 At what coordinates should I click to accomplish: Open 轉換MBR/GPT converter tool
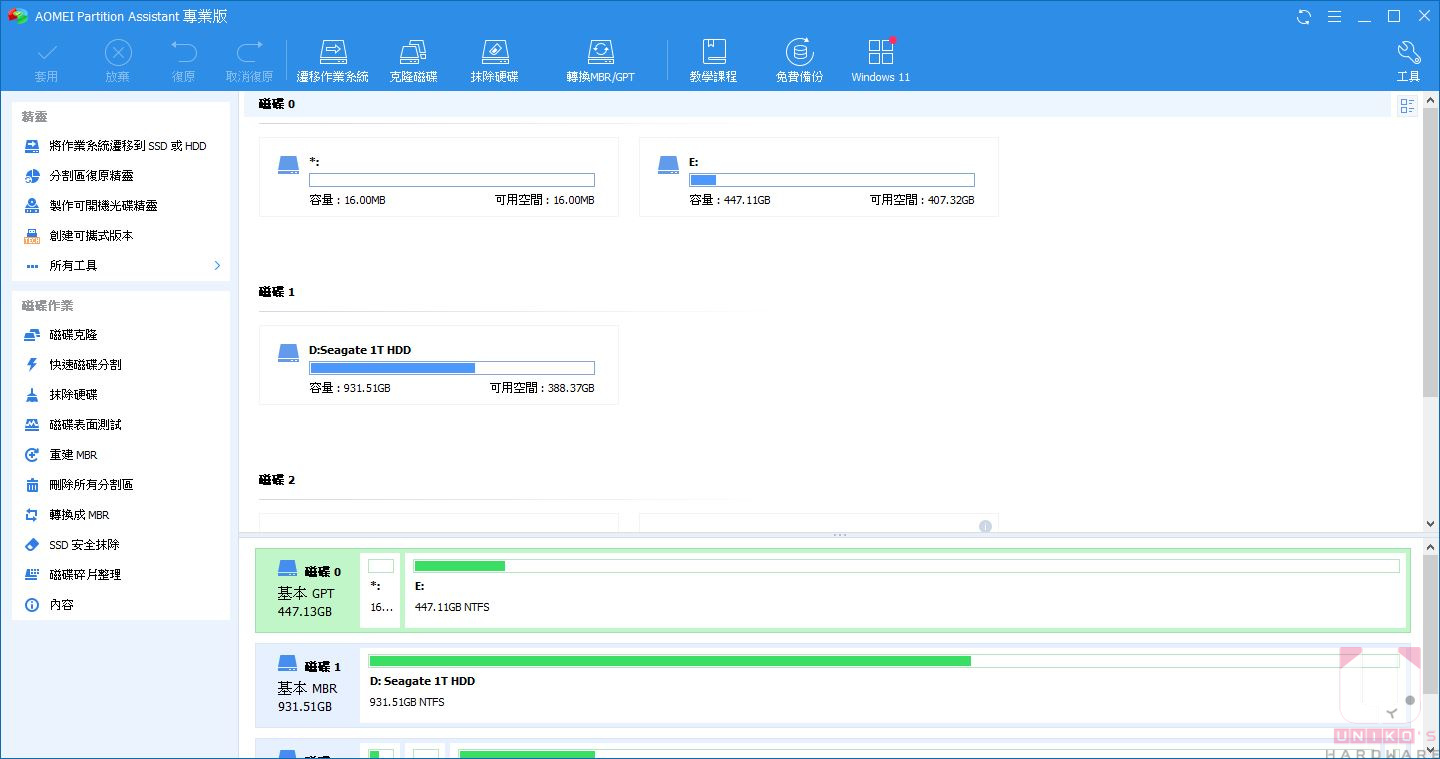[600, 61]
